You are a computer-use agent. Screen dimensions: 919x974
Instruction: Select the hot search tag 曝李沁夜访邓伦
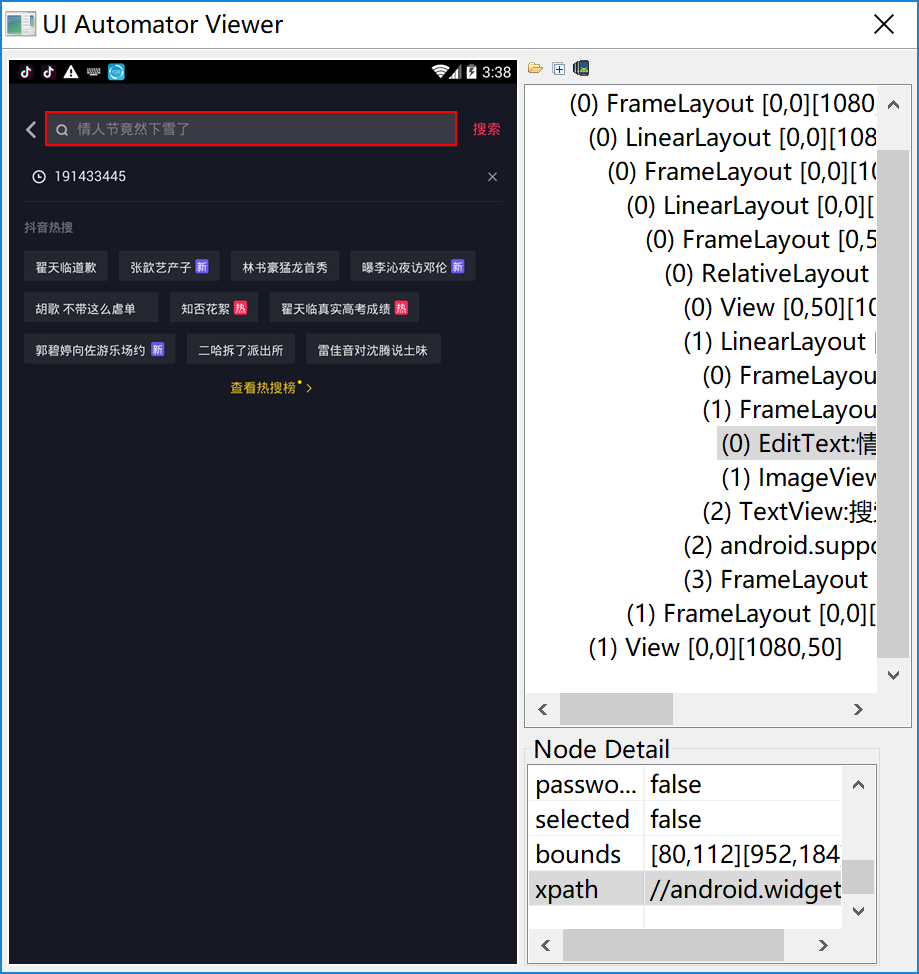413,266
